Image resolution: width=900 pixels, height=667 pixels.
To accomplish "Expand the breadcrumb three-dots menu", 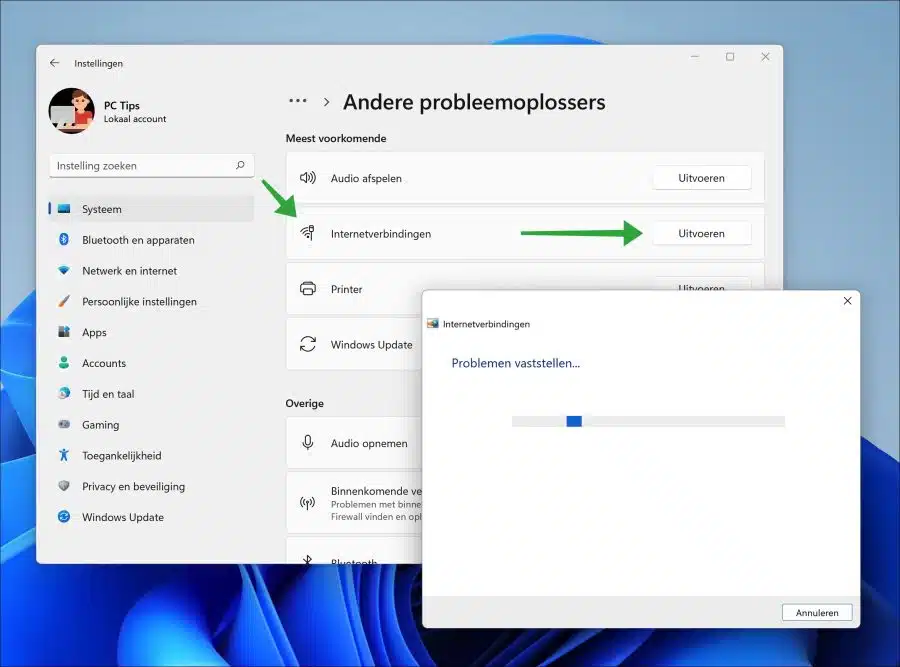I will point(297,101).
